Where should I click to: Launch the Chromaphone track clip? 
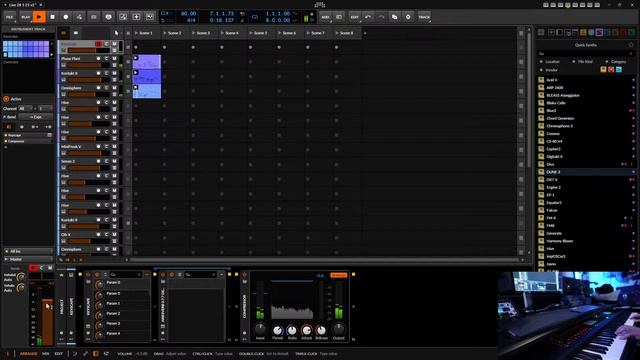point(136,87)
